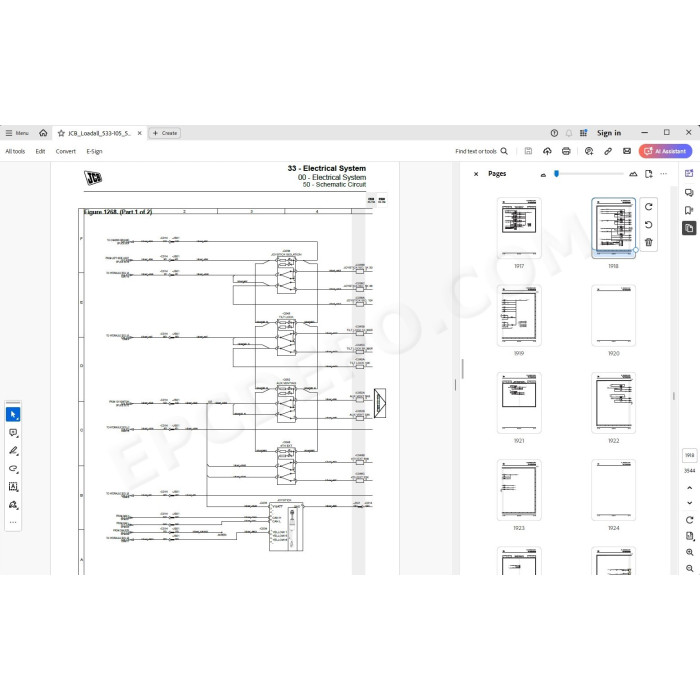This screenshot has height=700, width=700.
Task: Copy link using the link icon
Action: [608, 151]
